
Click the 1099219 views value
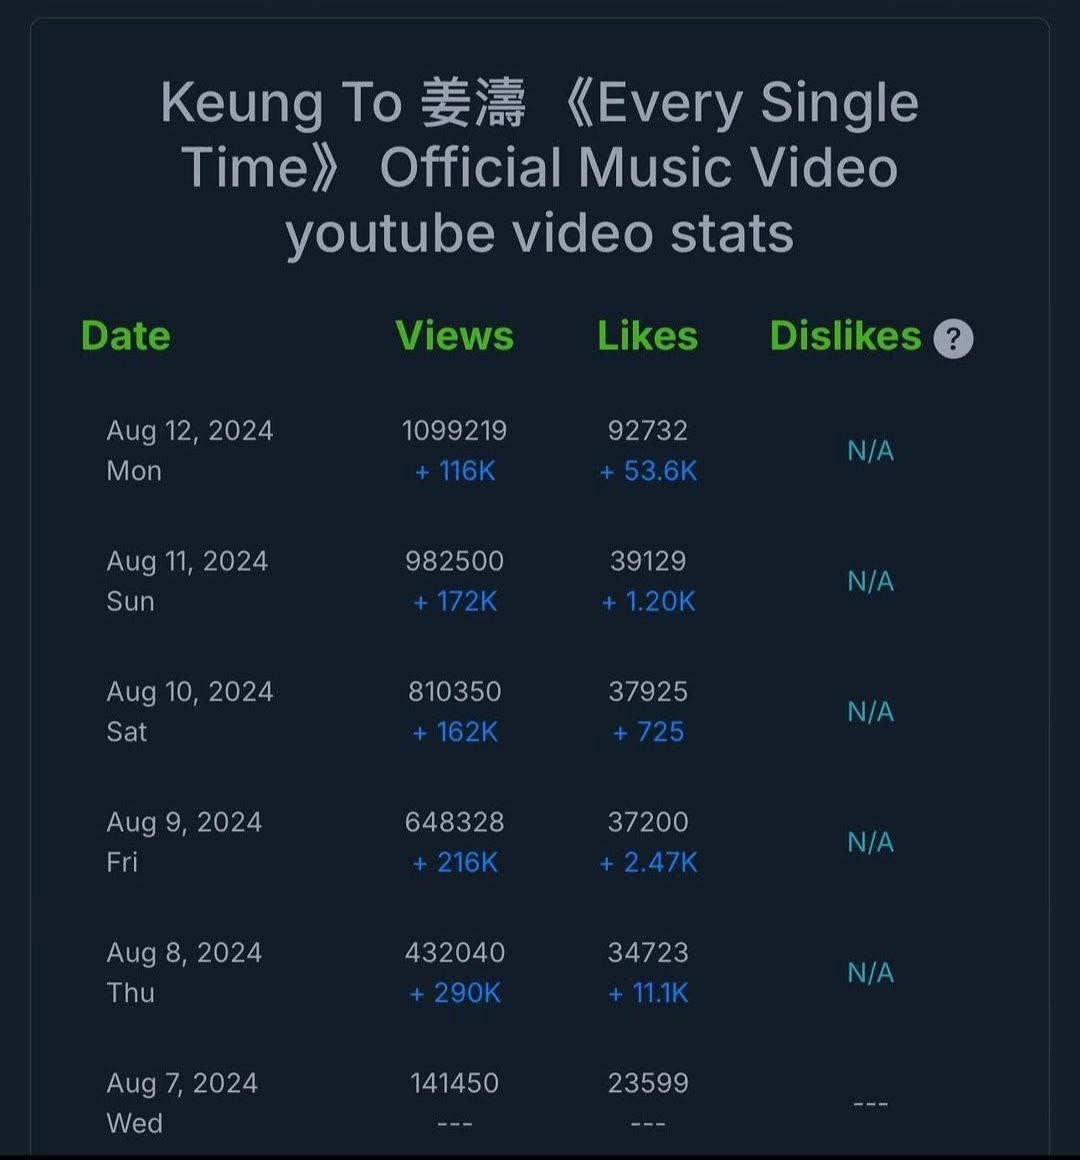[454, 431]
